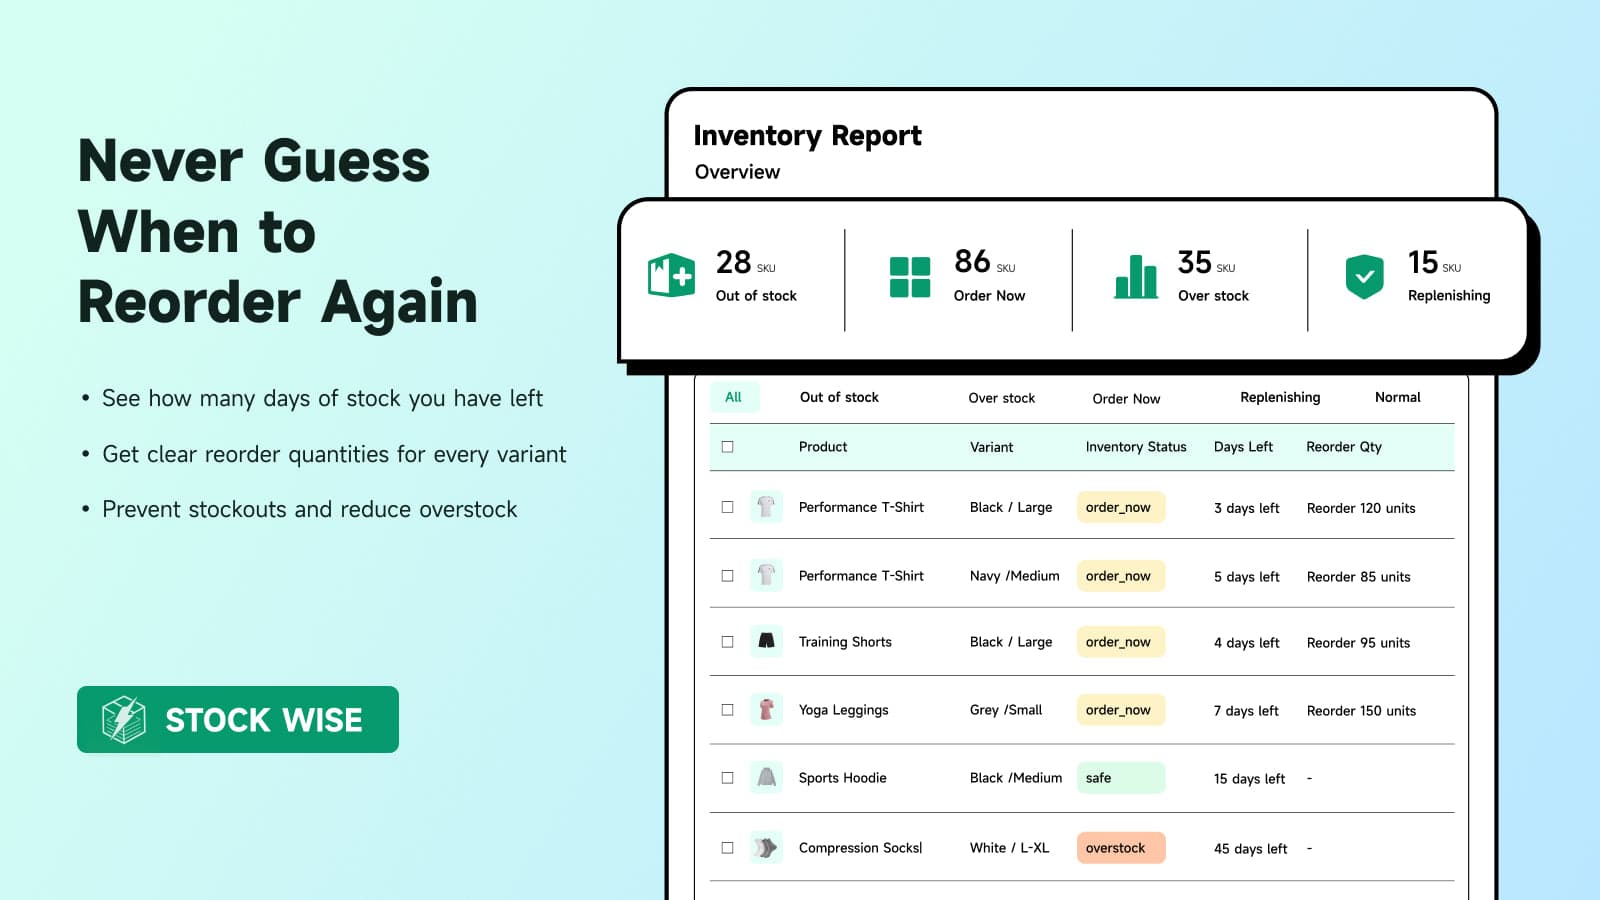Screen dimensions: 1600x900
Task: Open the Sports Hoodie product thumbnail
Action: click(766, 777)
